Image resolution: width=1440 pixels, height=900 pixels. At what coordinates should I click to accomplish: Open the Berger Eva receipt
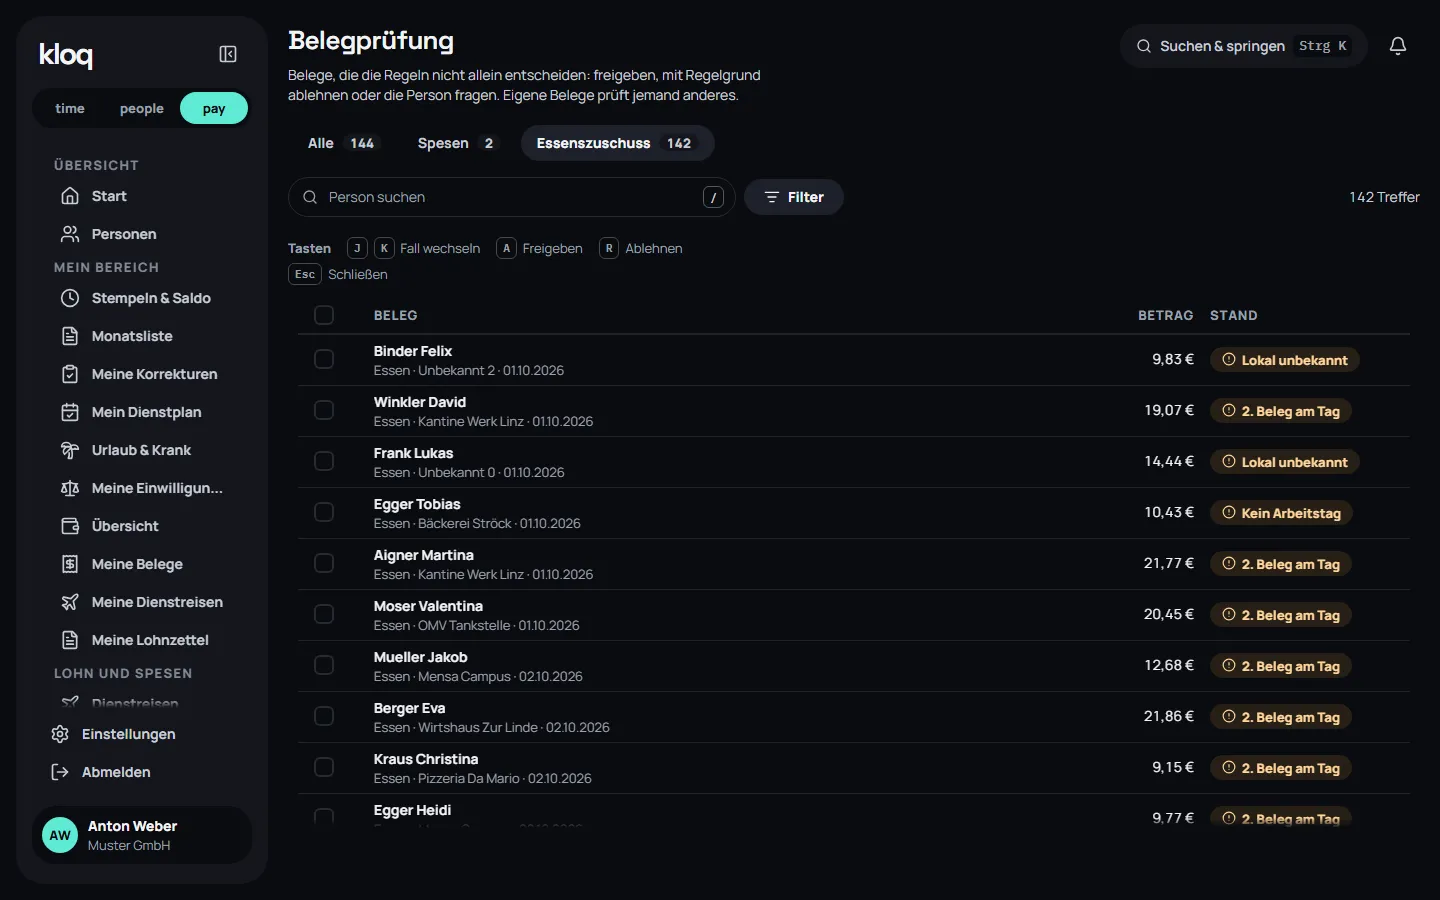click(853, 717)
